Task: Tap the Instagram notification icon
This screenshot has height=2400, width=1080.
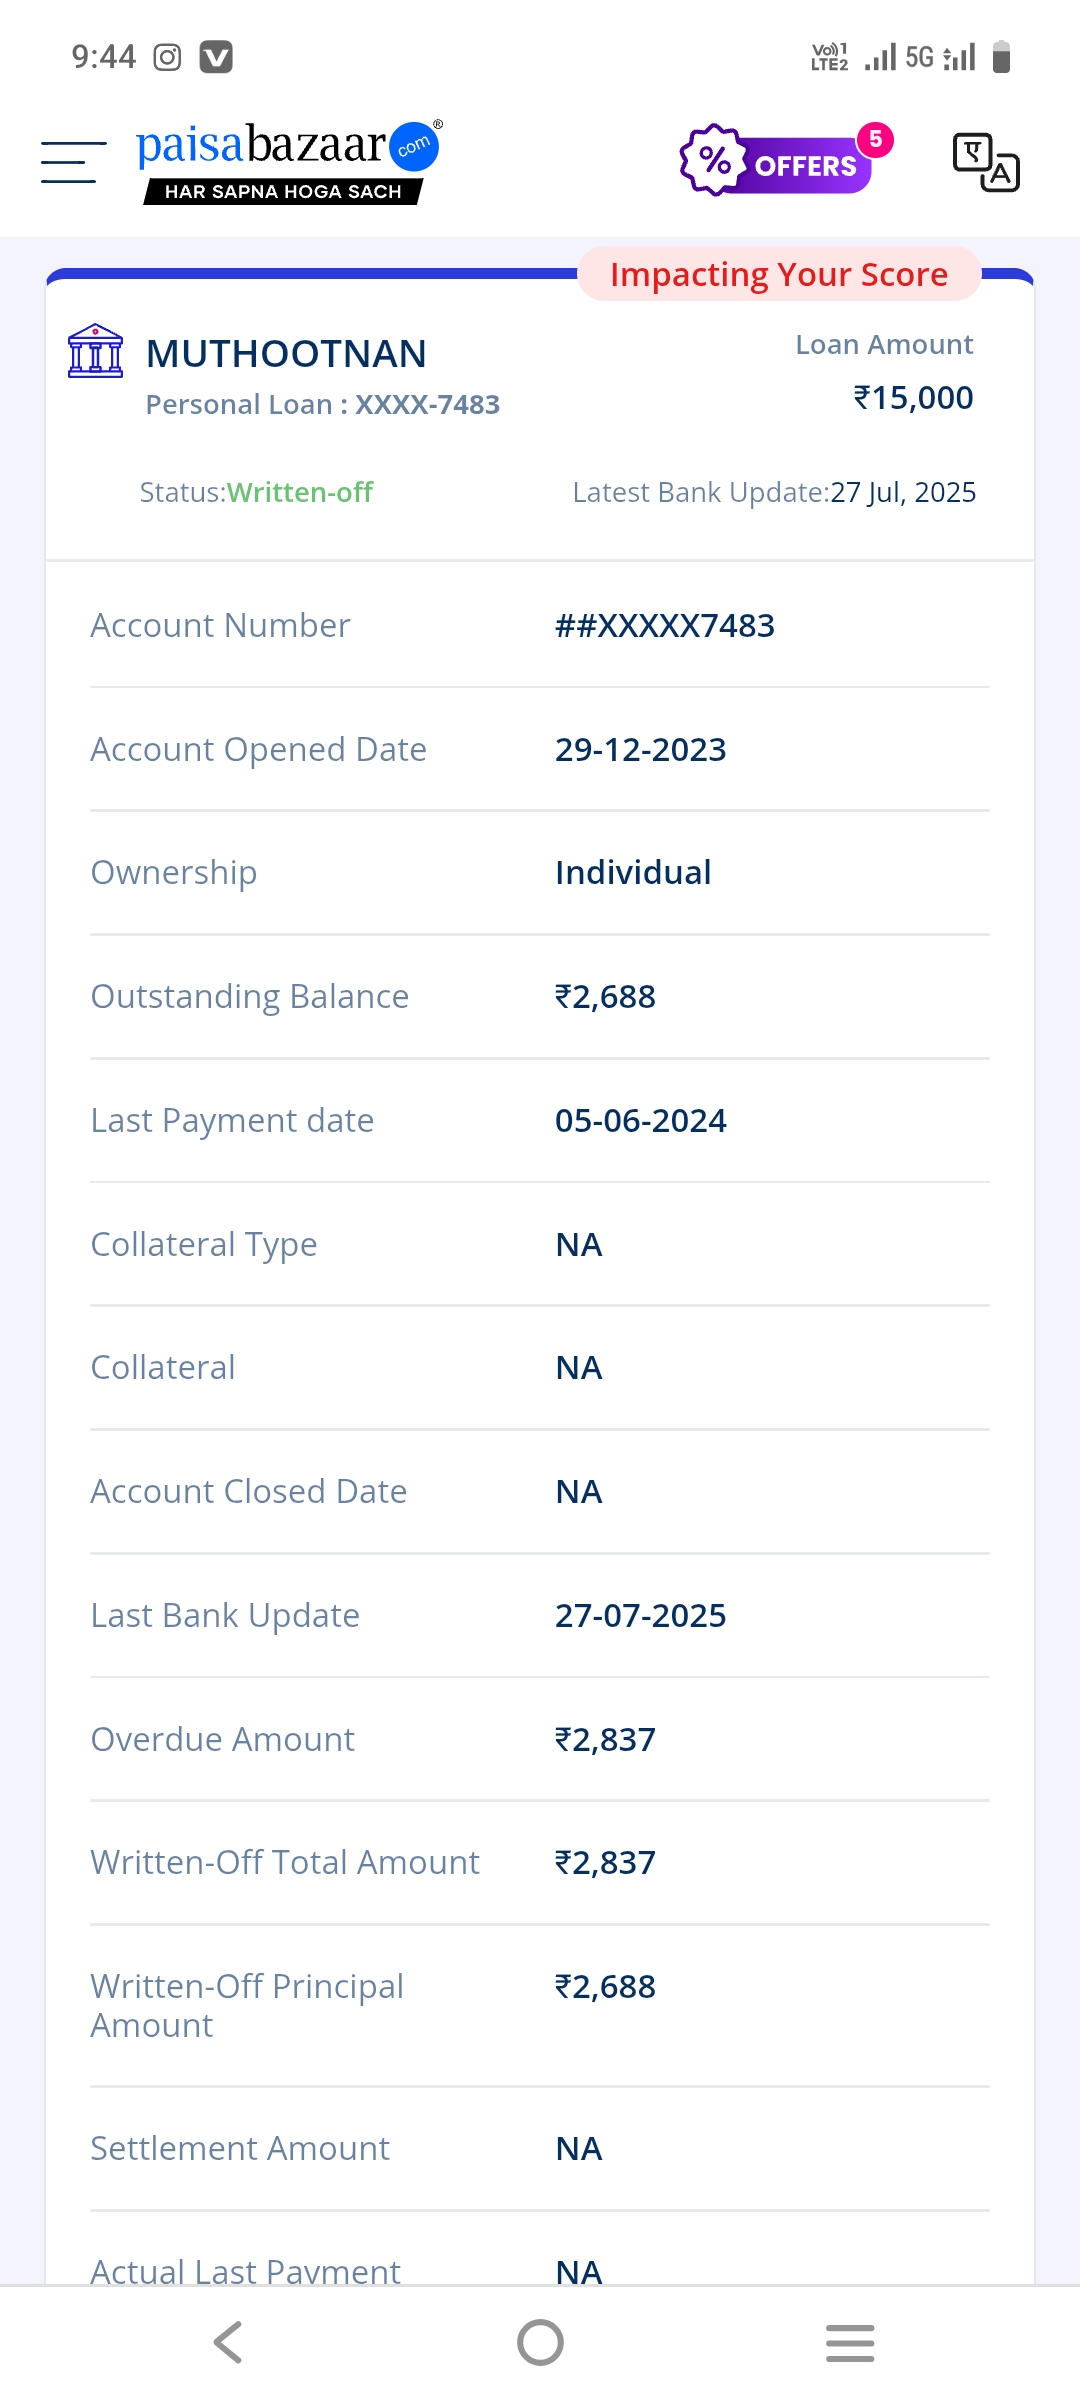Action: coord(167,57)
